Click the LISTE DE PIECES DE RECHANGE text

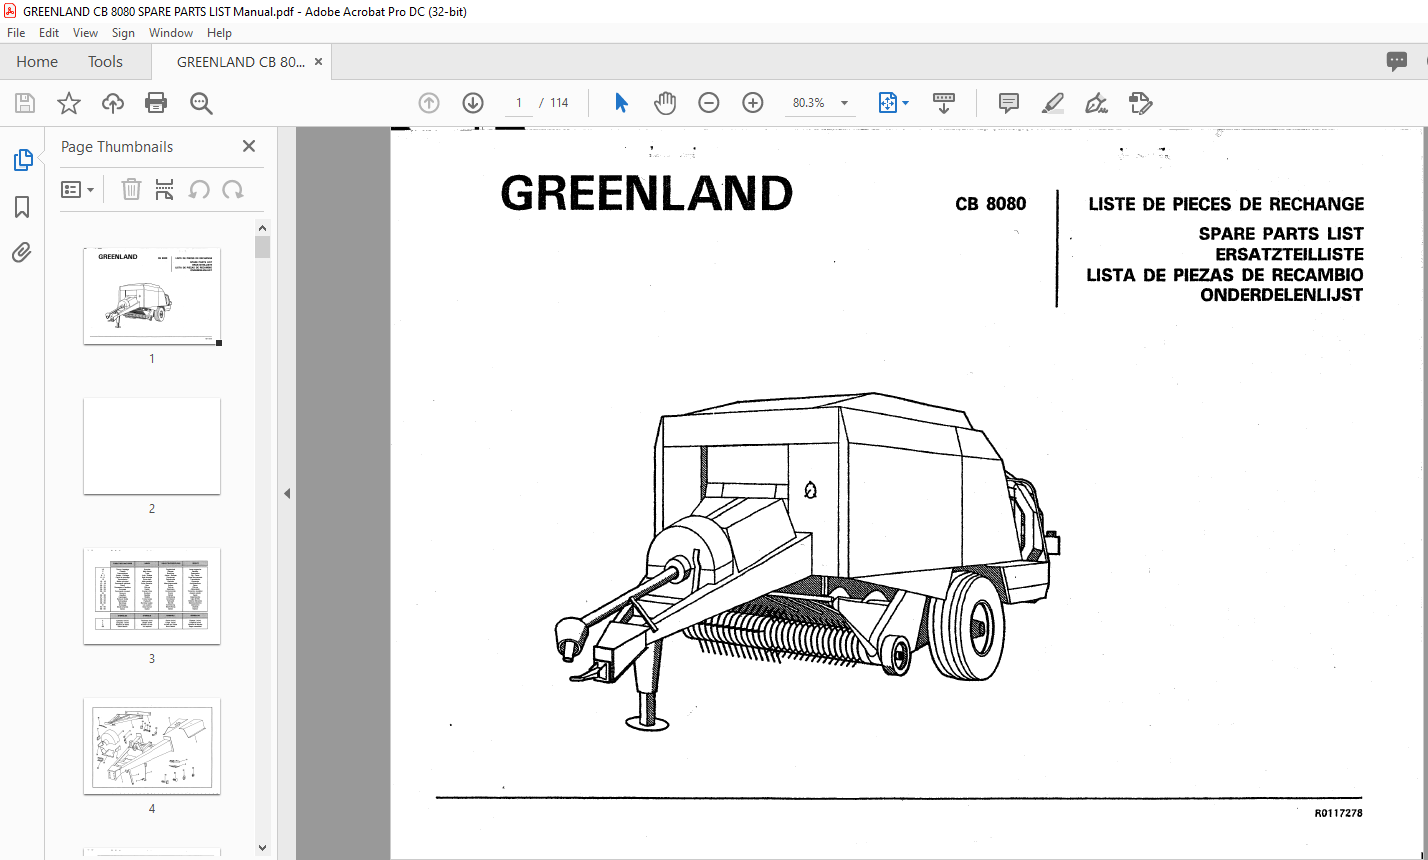1226,204
